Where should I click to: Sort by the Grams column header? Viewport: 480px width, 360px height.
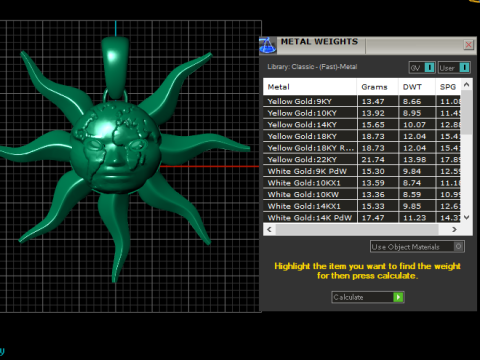coord(377,87)
